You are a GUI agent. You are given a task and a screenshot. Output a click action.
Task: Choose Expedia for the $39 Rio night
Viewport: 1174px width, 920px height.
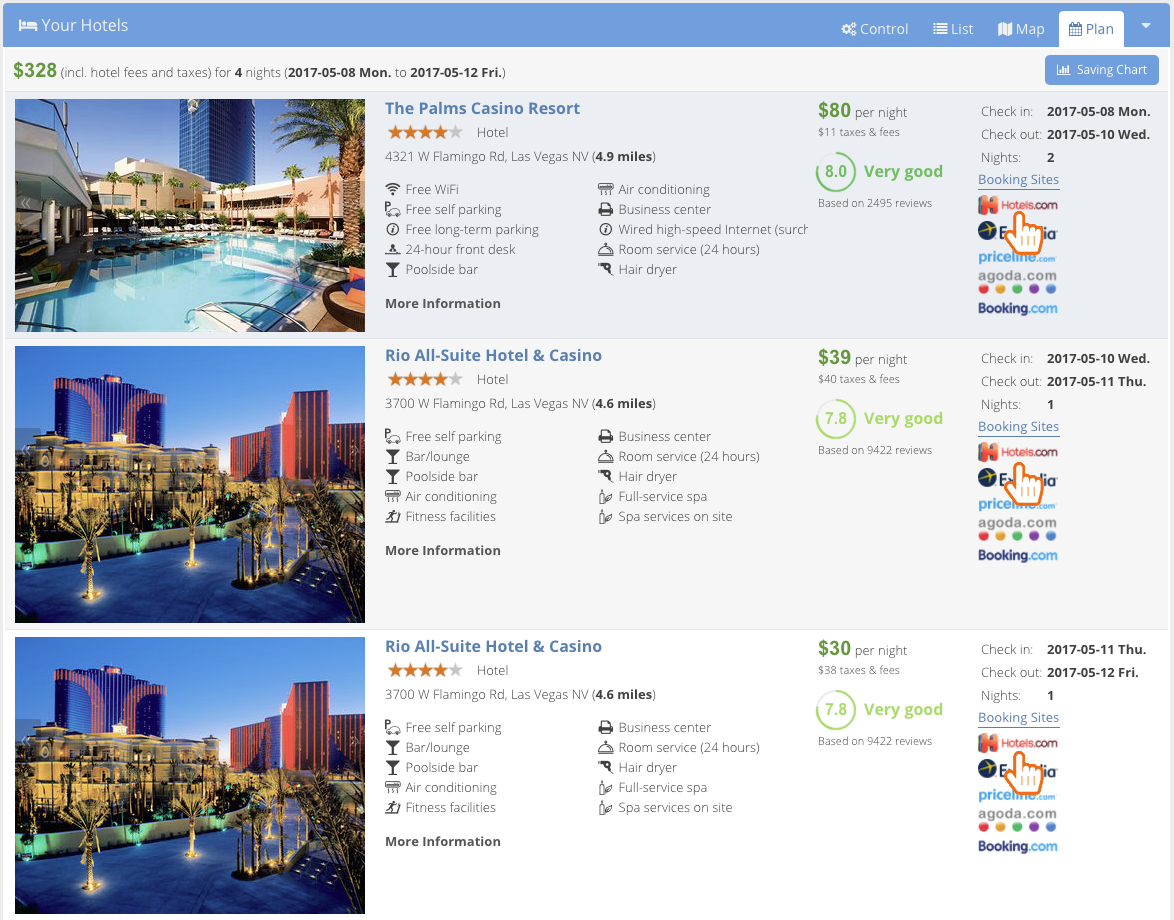(x=1018, y=479)
